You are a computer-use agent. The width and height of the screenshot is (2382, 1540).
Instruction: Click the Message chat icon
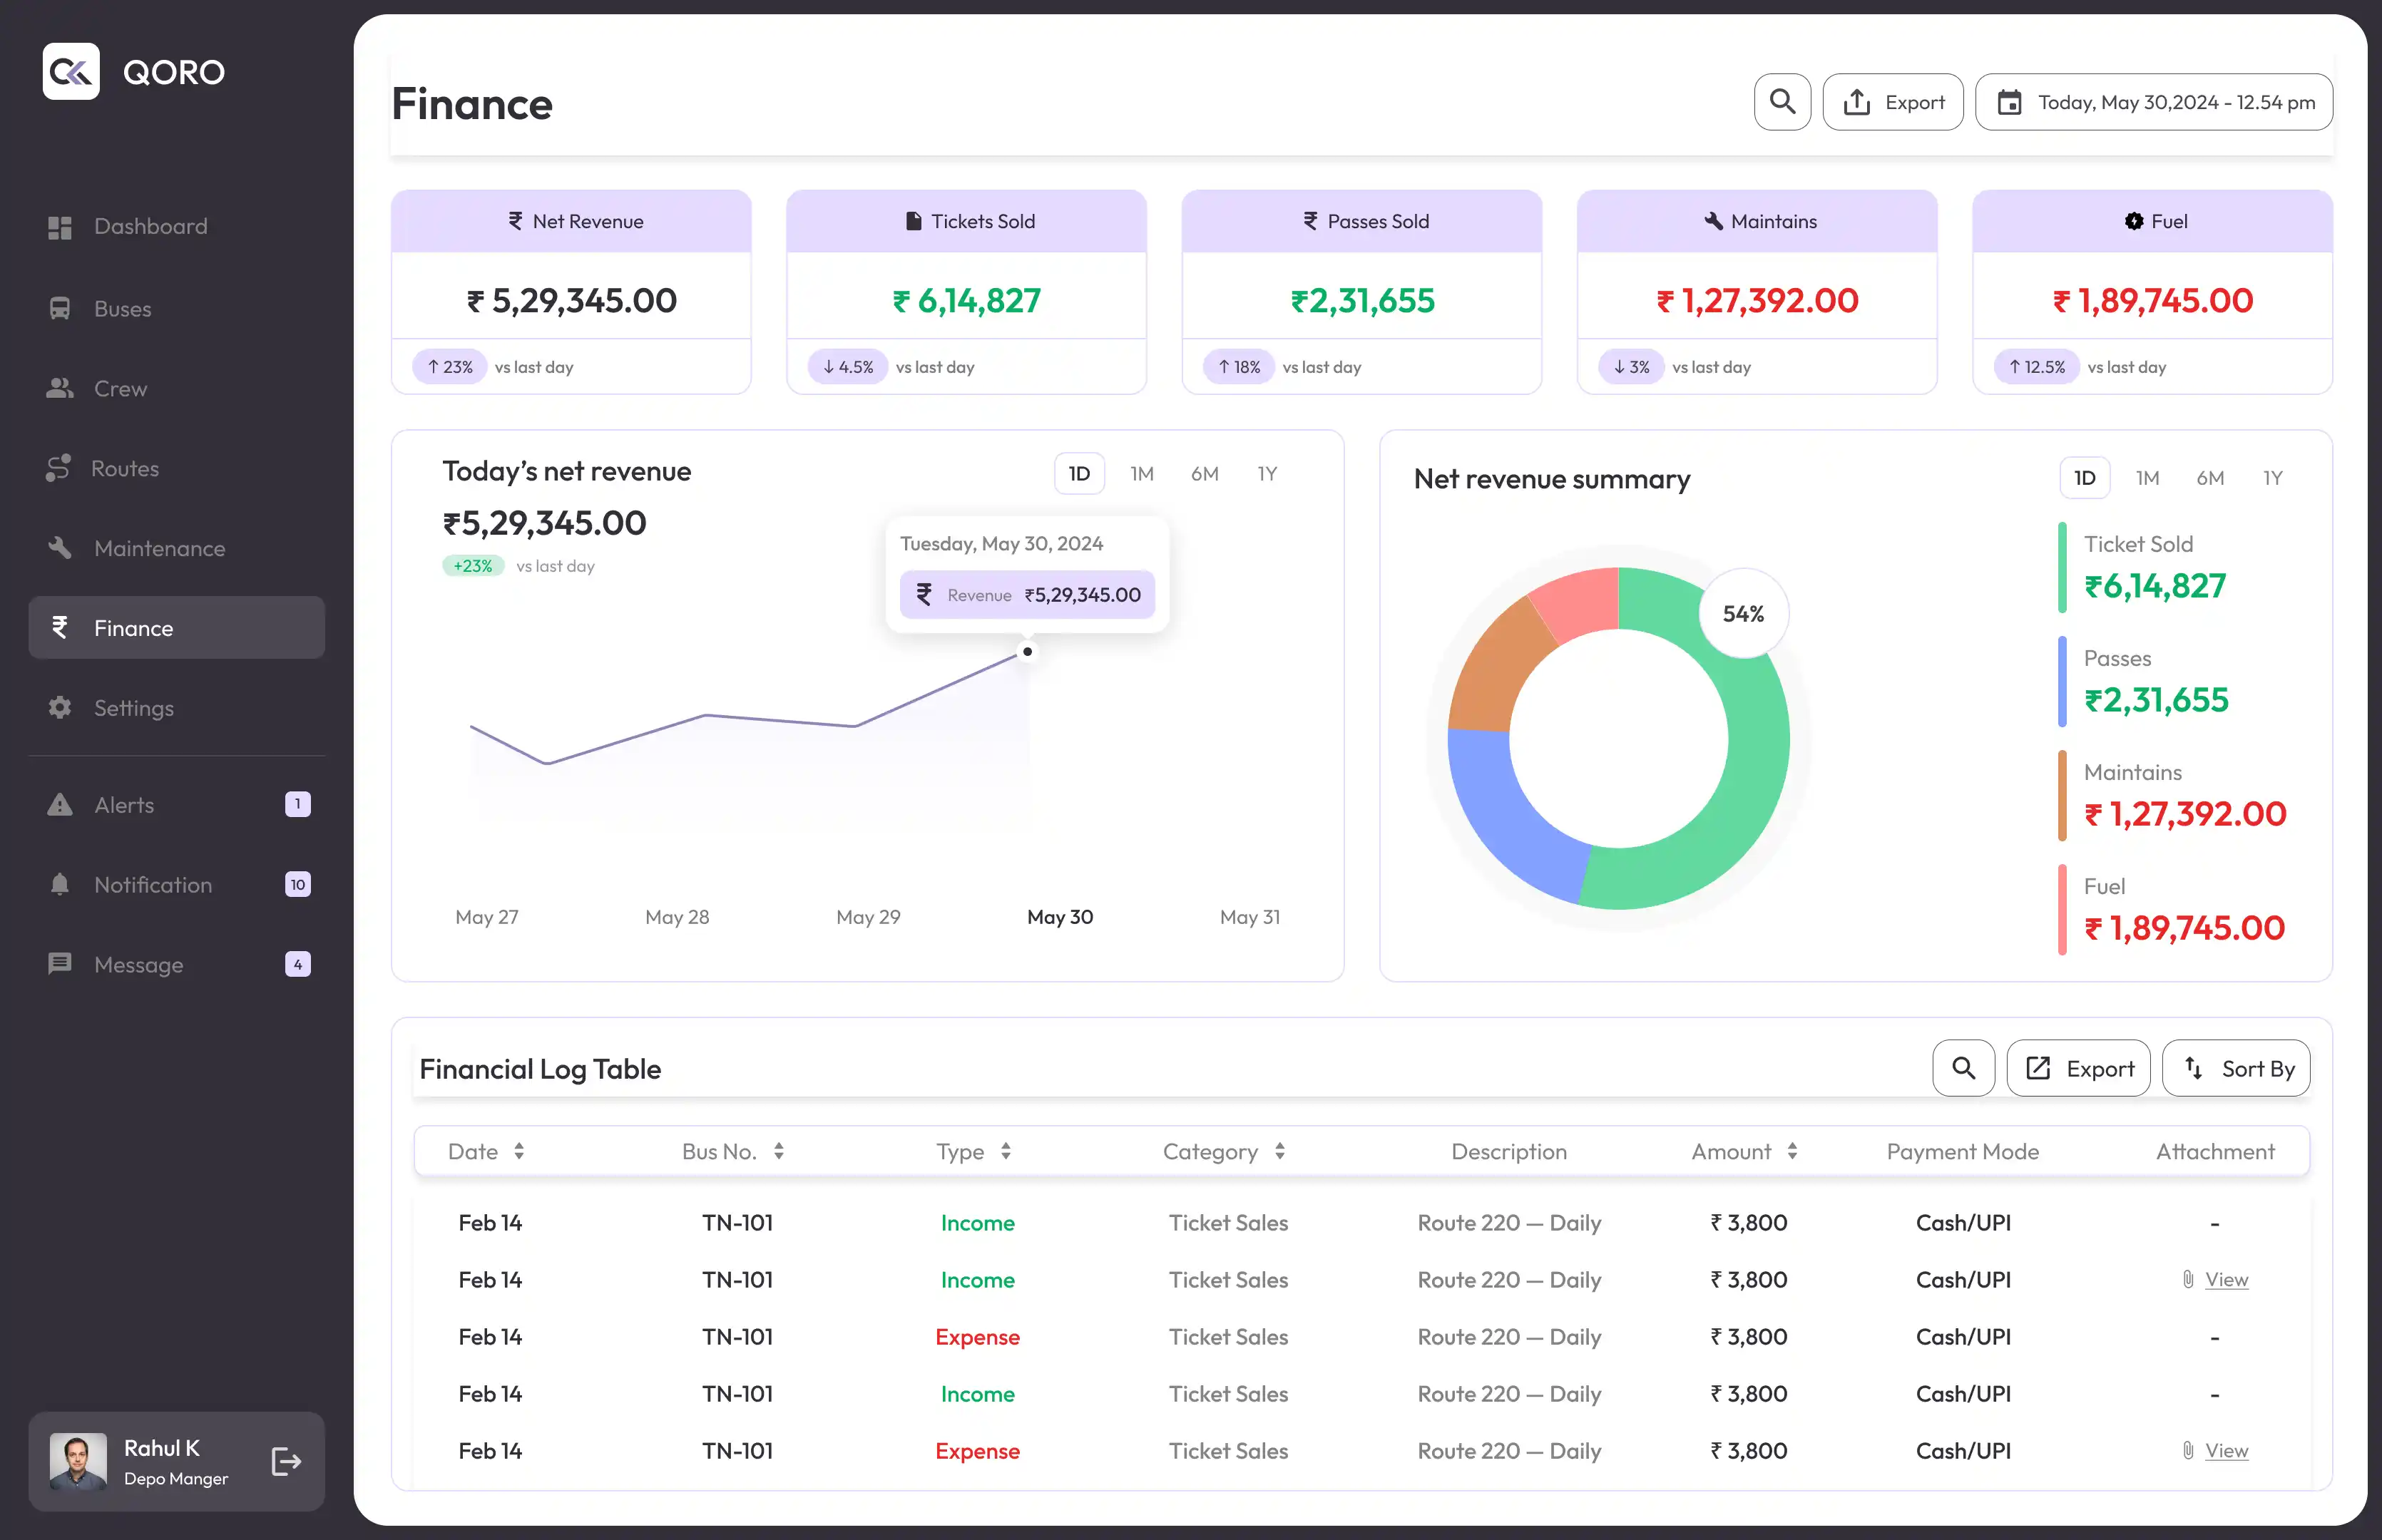coord(60,964)
